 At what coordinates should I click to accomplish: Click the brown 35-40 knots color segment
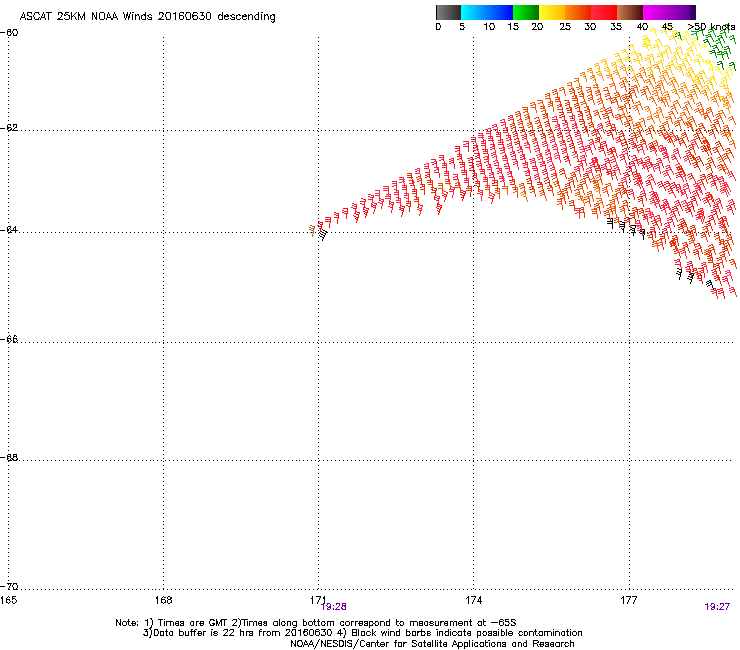click(x=630, y=12)
